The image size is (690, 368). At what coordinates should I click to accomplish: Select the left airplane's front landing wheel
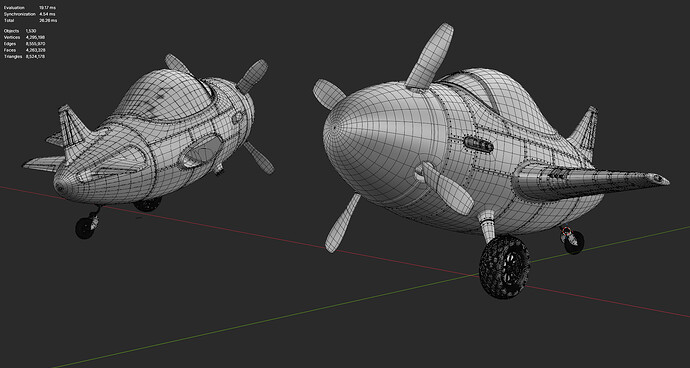click(85, 227)
